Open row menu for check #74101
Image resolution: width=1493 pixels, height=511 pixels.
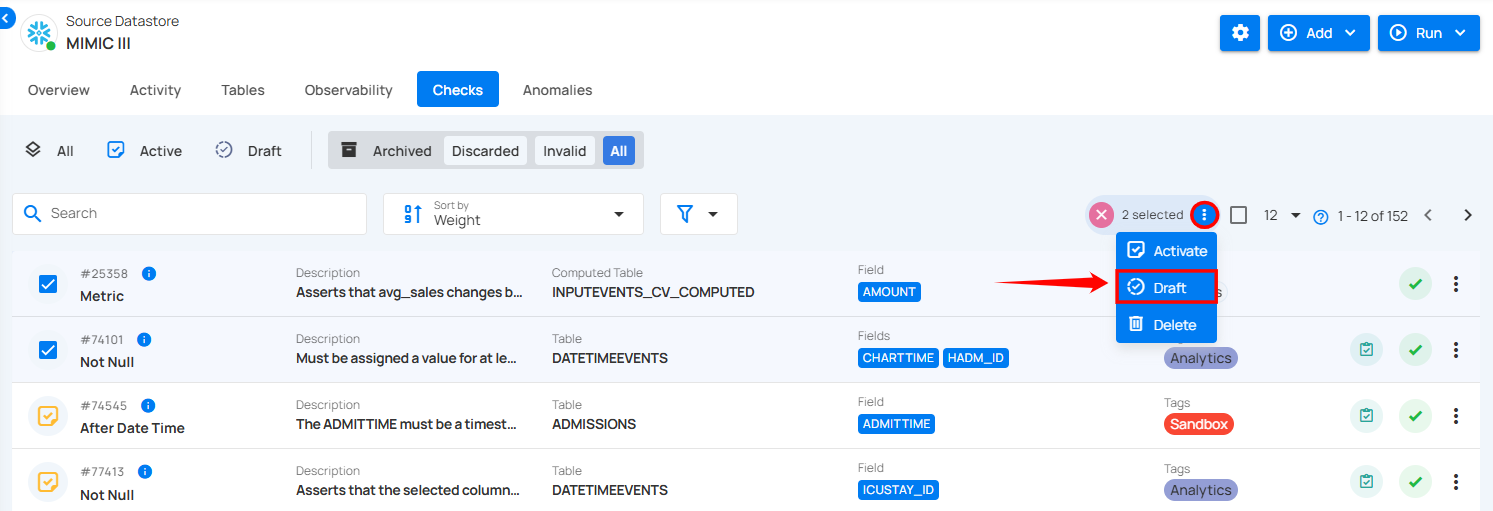[x=1456, y=350]
